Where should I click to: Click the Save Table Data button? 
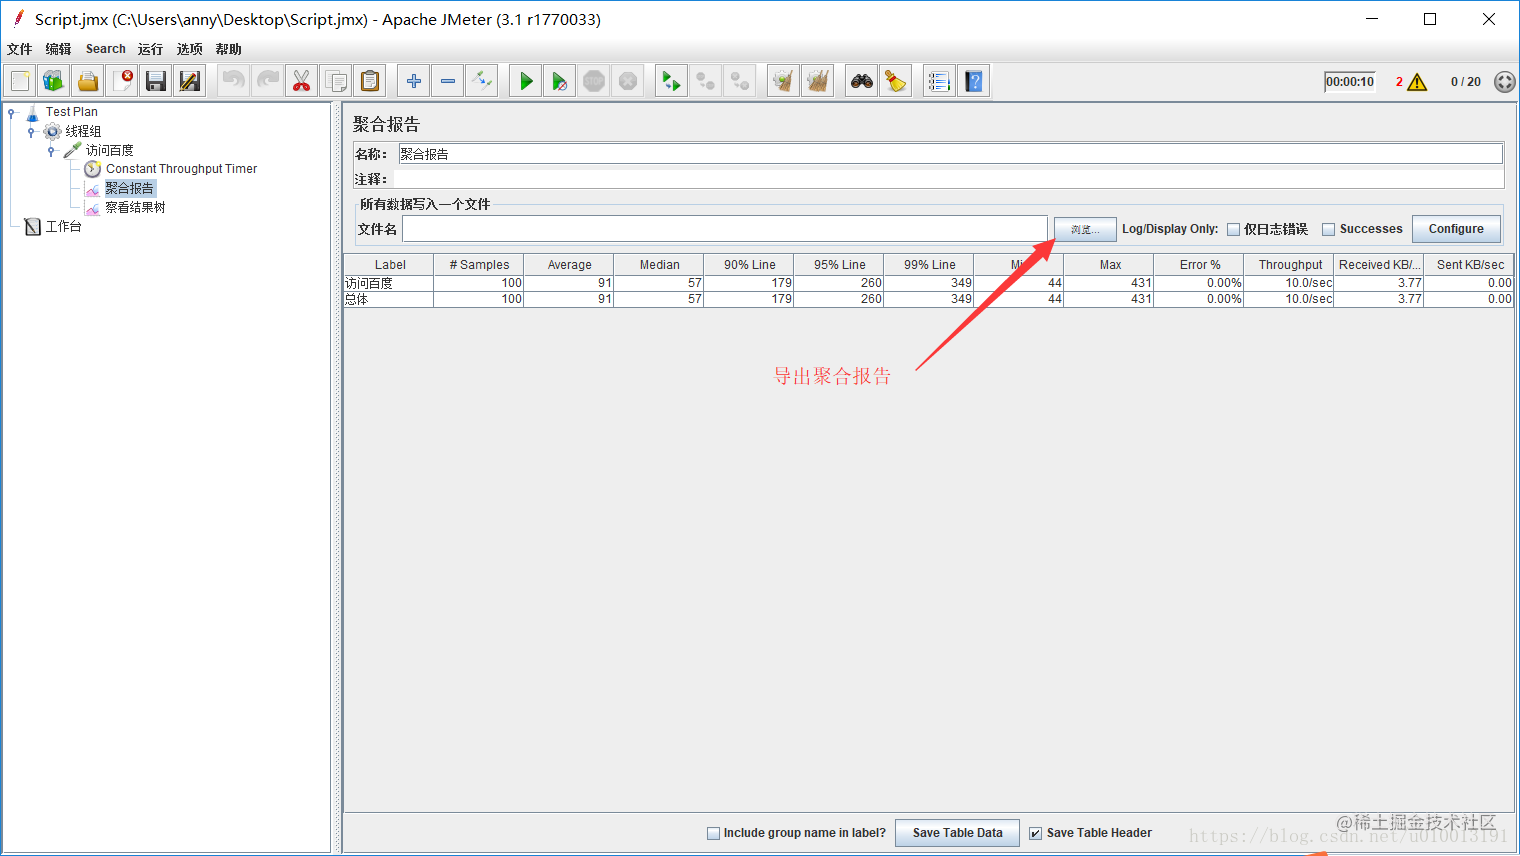click(x=958, y=833)
